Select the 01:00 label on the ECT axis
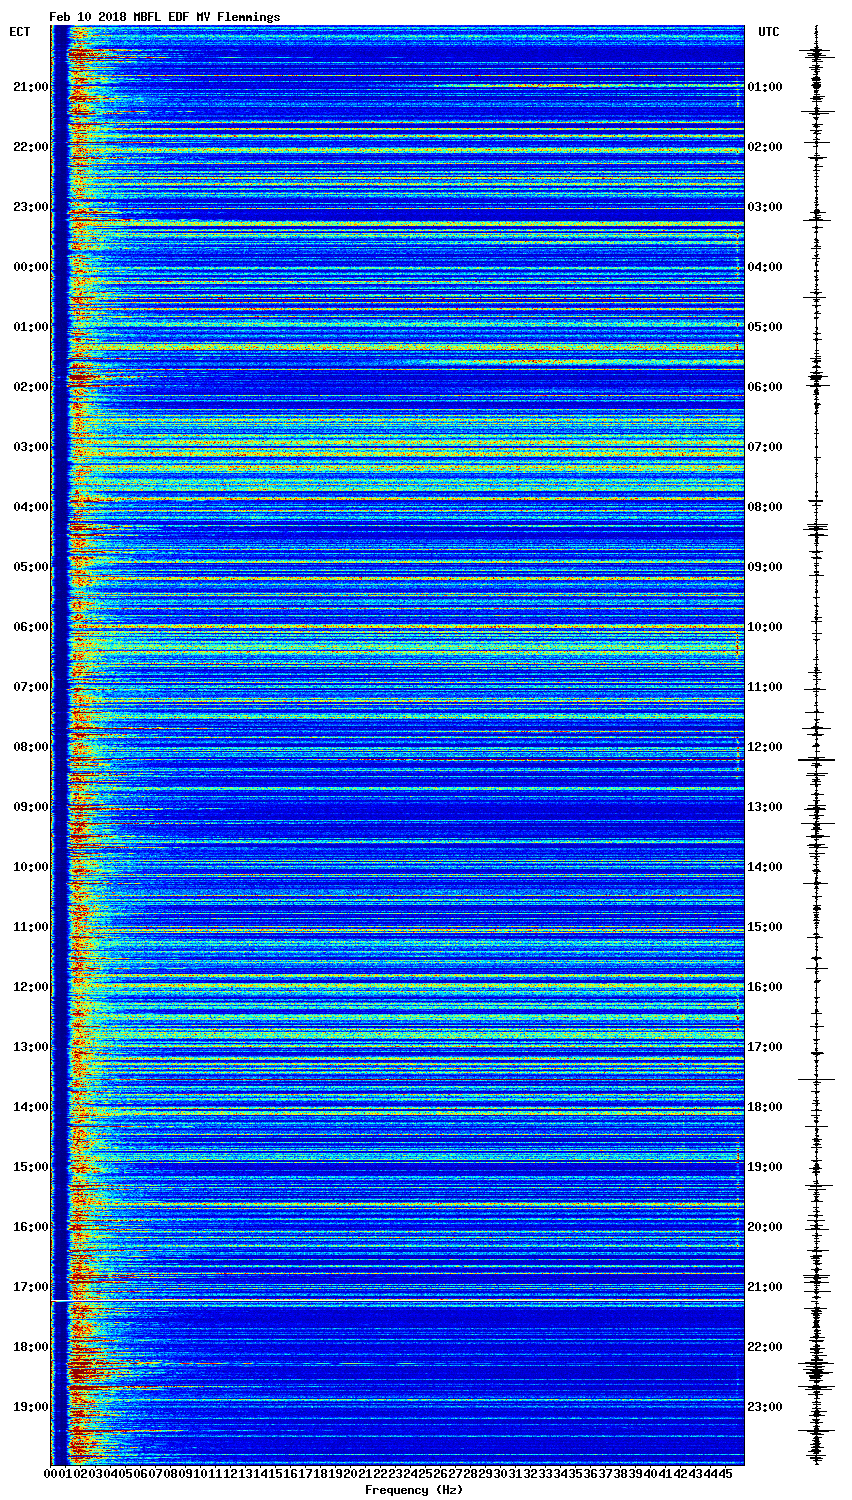The height and width of the screenshot is (1500, 852). point(31,327)
